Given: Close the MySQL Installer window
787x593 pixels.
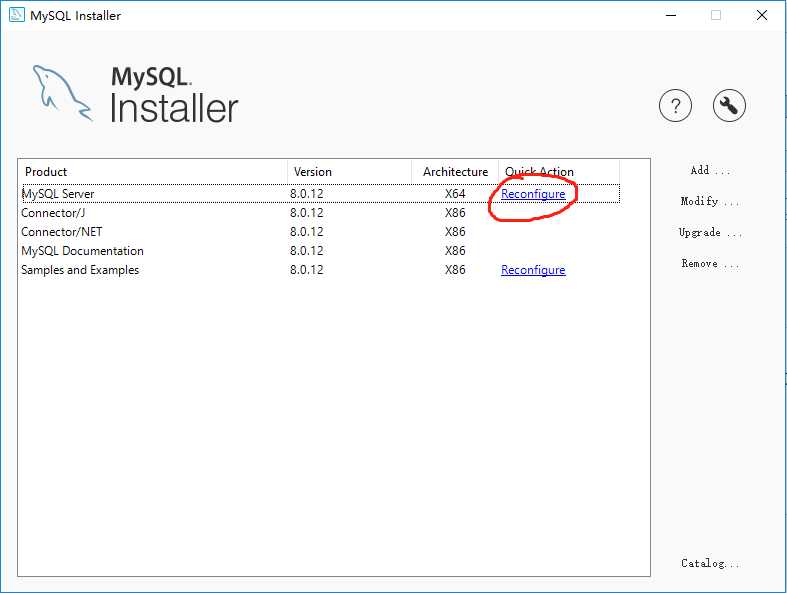Looking at the screenshot, I should [x=761, y=15].
